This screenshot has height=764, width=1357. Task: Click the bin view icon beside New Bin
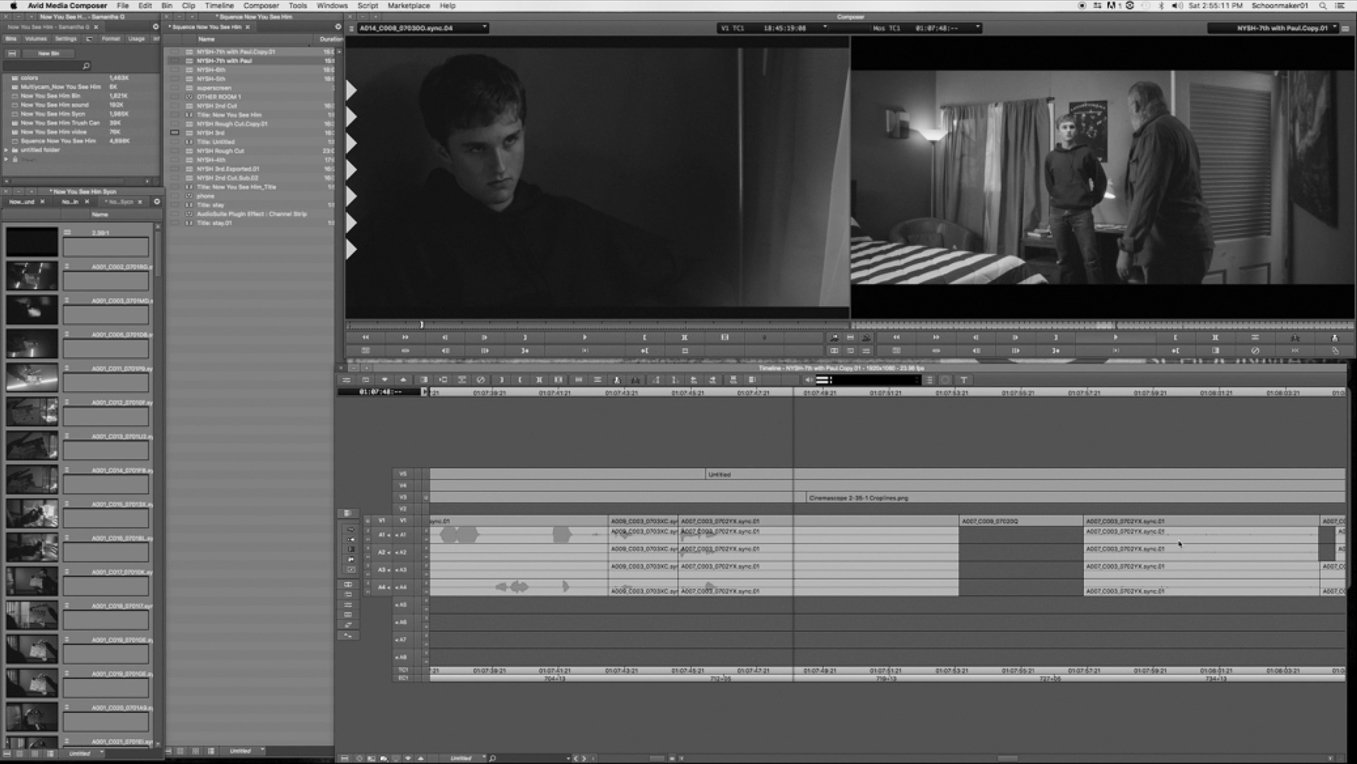[12, 53]
